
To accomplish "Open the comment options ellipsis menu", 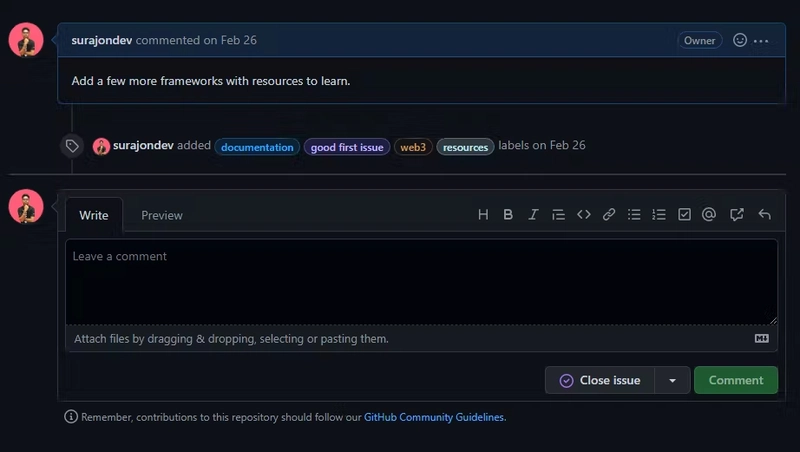I will click(761, 41).
